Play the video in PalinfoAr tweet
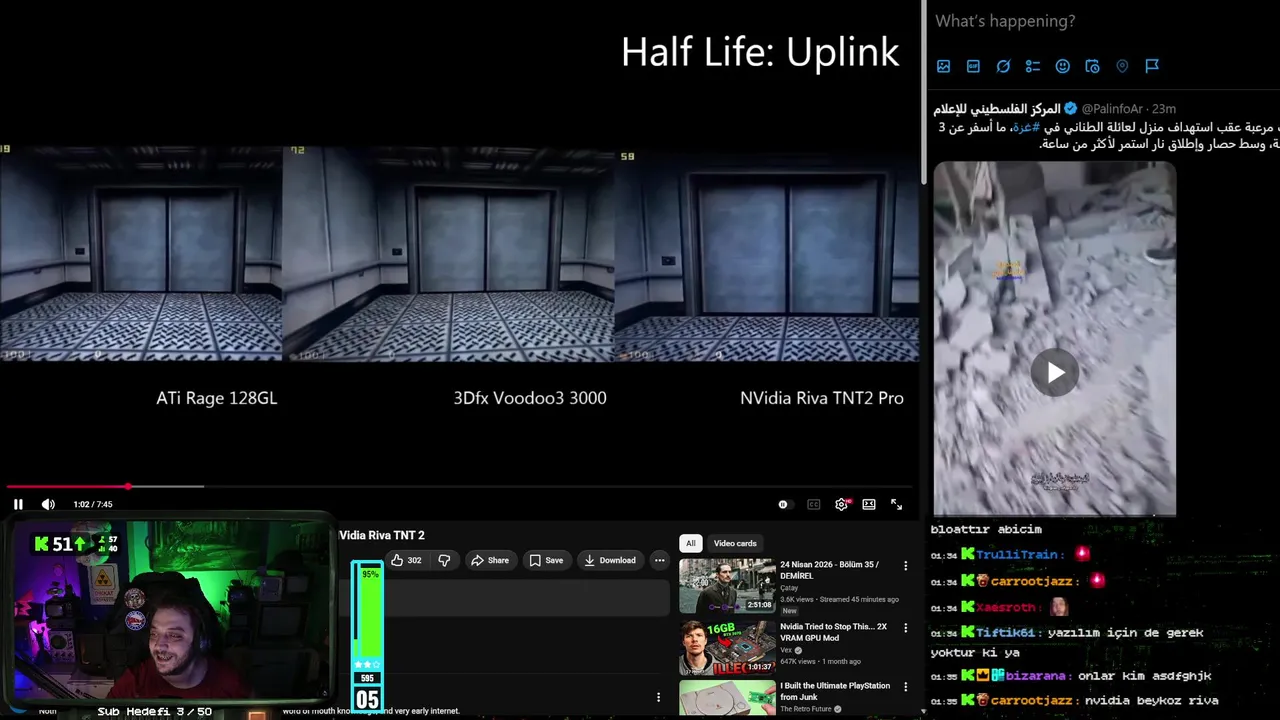This screenshot has height=720, width=1280. (x=1055, y=373)
